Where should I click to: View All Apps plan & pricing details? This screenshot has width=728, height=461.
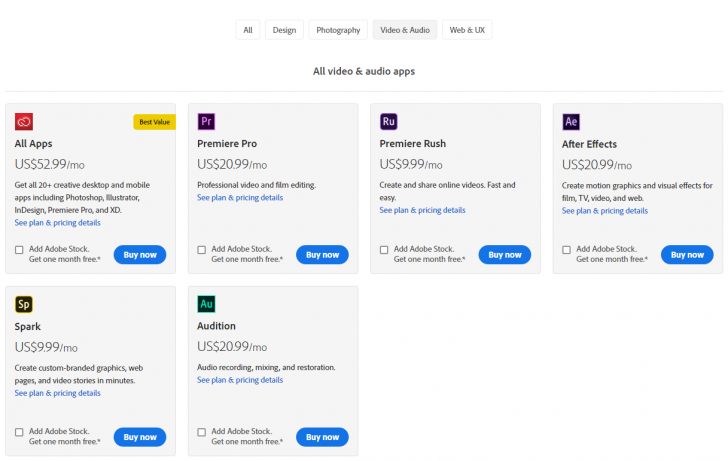pyautogui.click(x=57, y=222)
